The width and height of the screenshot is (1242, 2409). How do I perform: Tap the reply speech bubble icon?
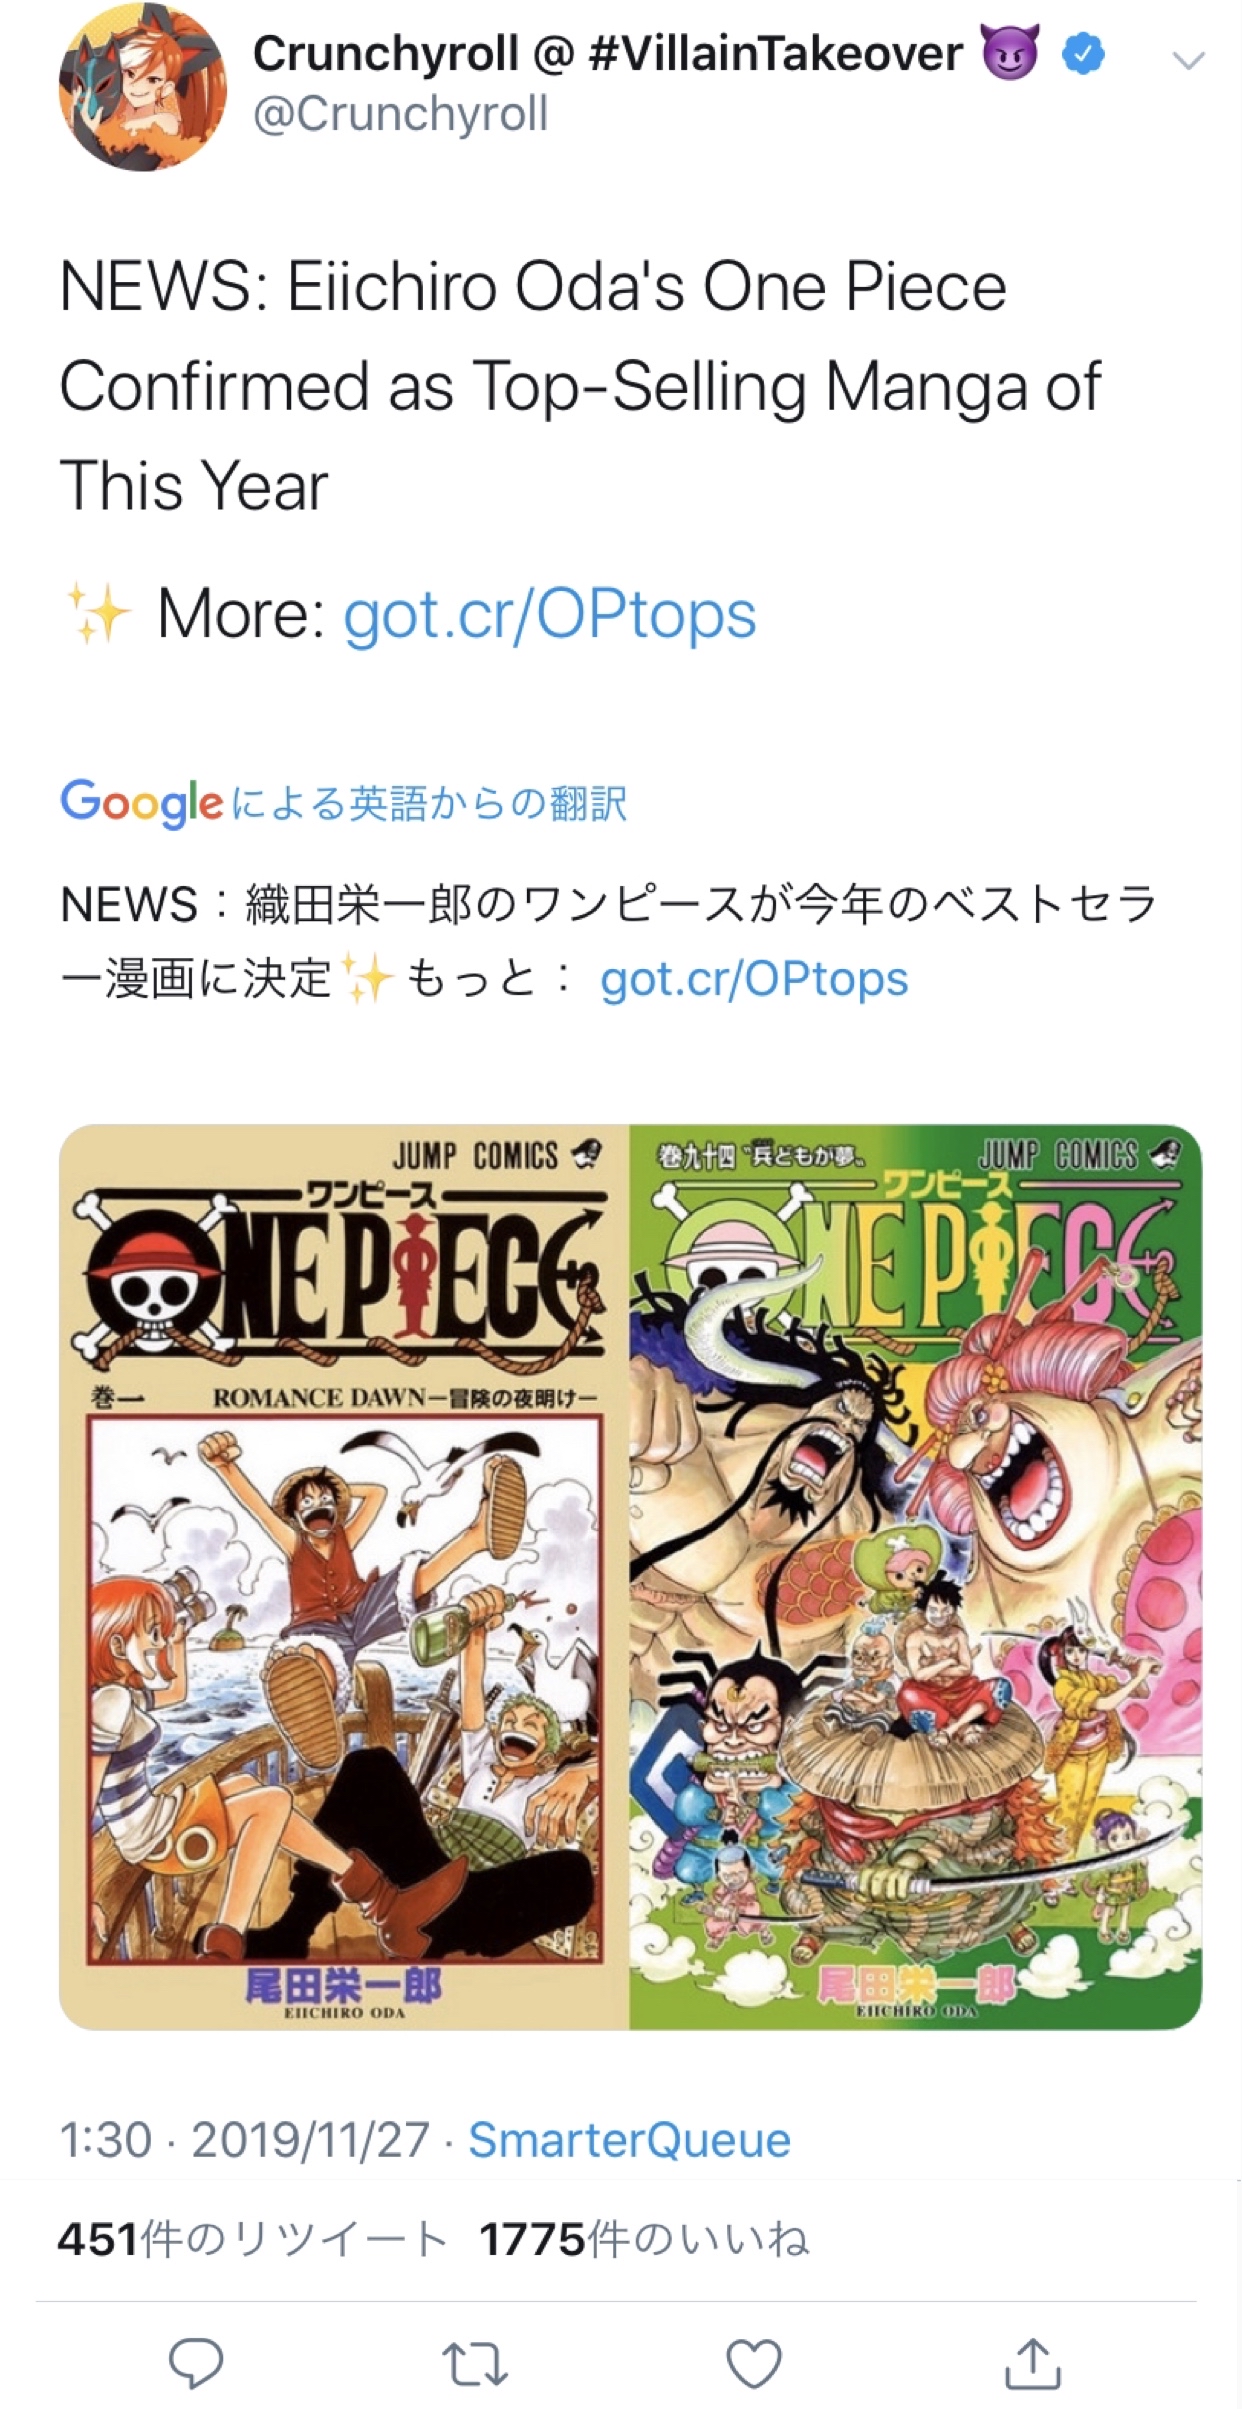(196, 2363)
